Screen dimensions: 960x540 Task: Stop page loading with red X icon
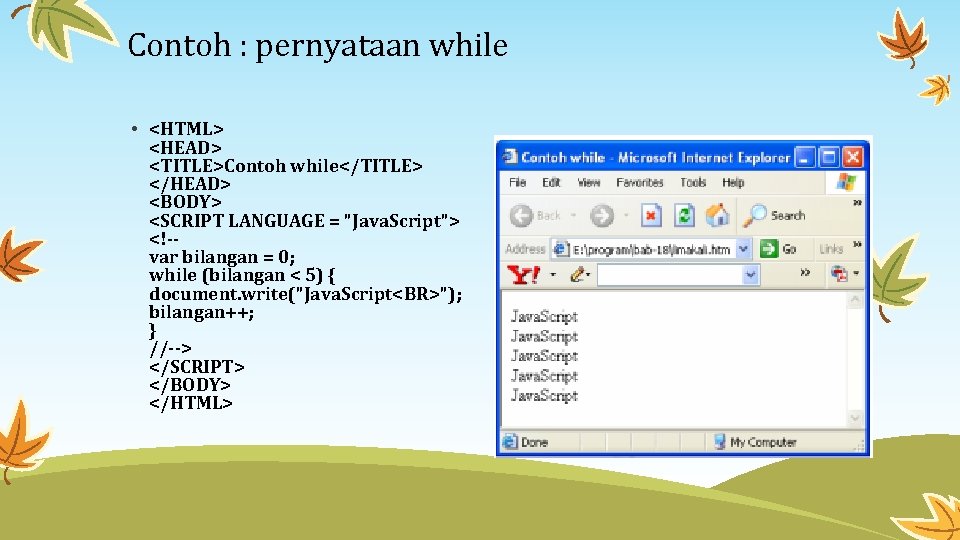[x=651, y=216]
